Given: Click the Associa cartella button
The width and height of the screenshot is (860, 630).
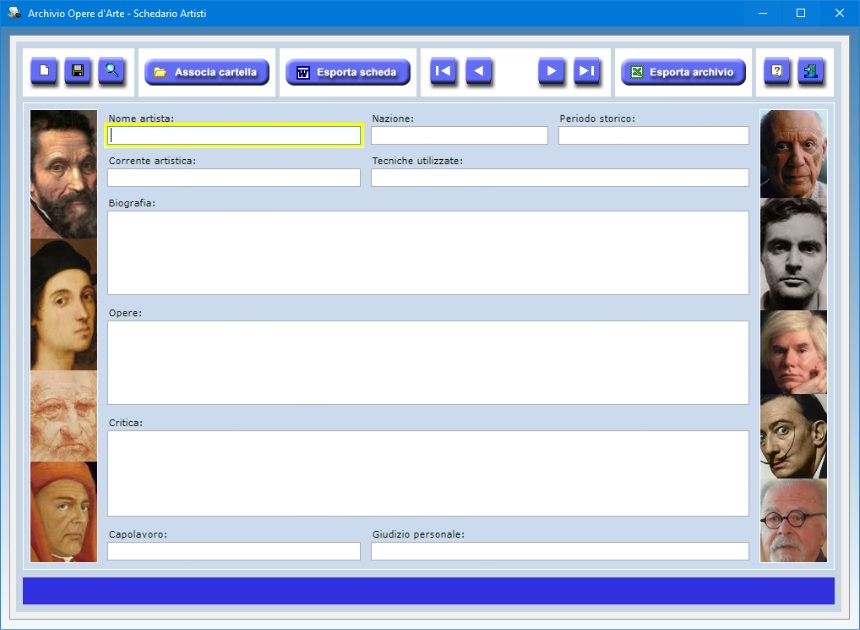Looking at the screenshot, I should tap(207, 72).
